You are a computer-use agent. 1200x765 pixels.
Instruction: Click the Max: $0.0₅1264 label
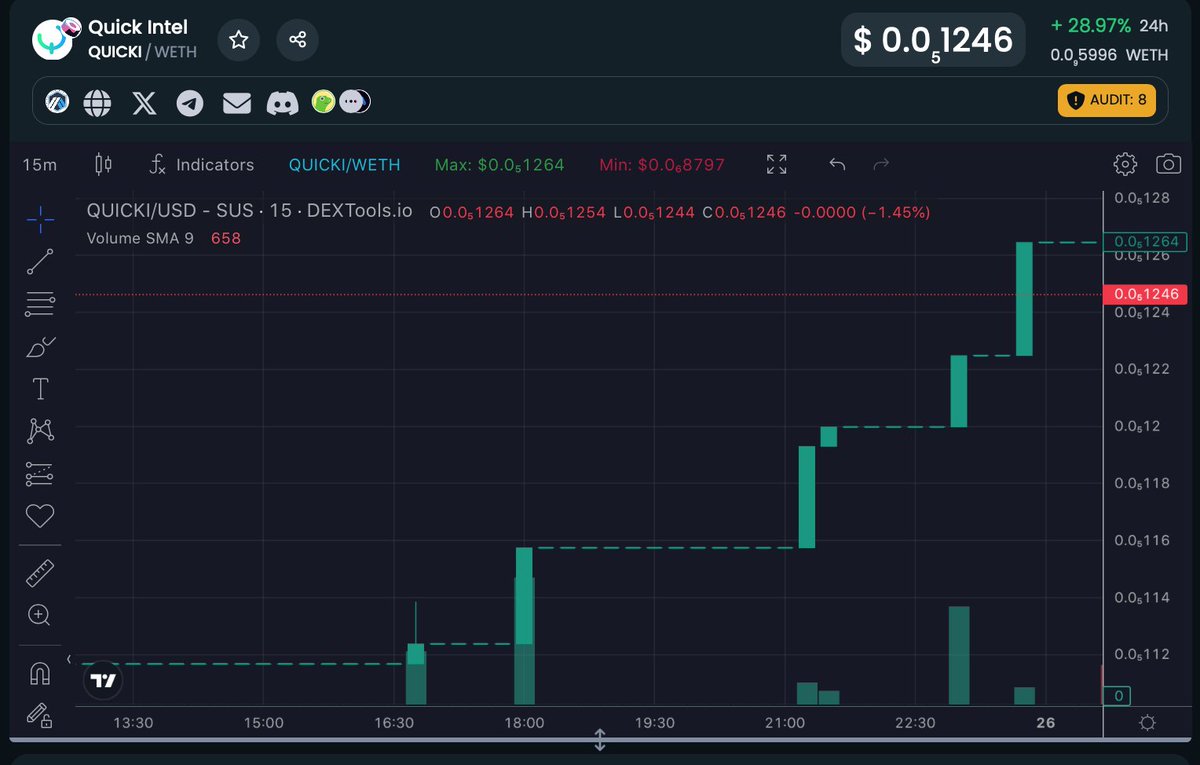tap(499, 165)
